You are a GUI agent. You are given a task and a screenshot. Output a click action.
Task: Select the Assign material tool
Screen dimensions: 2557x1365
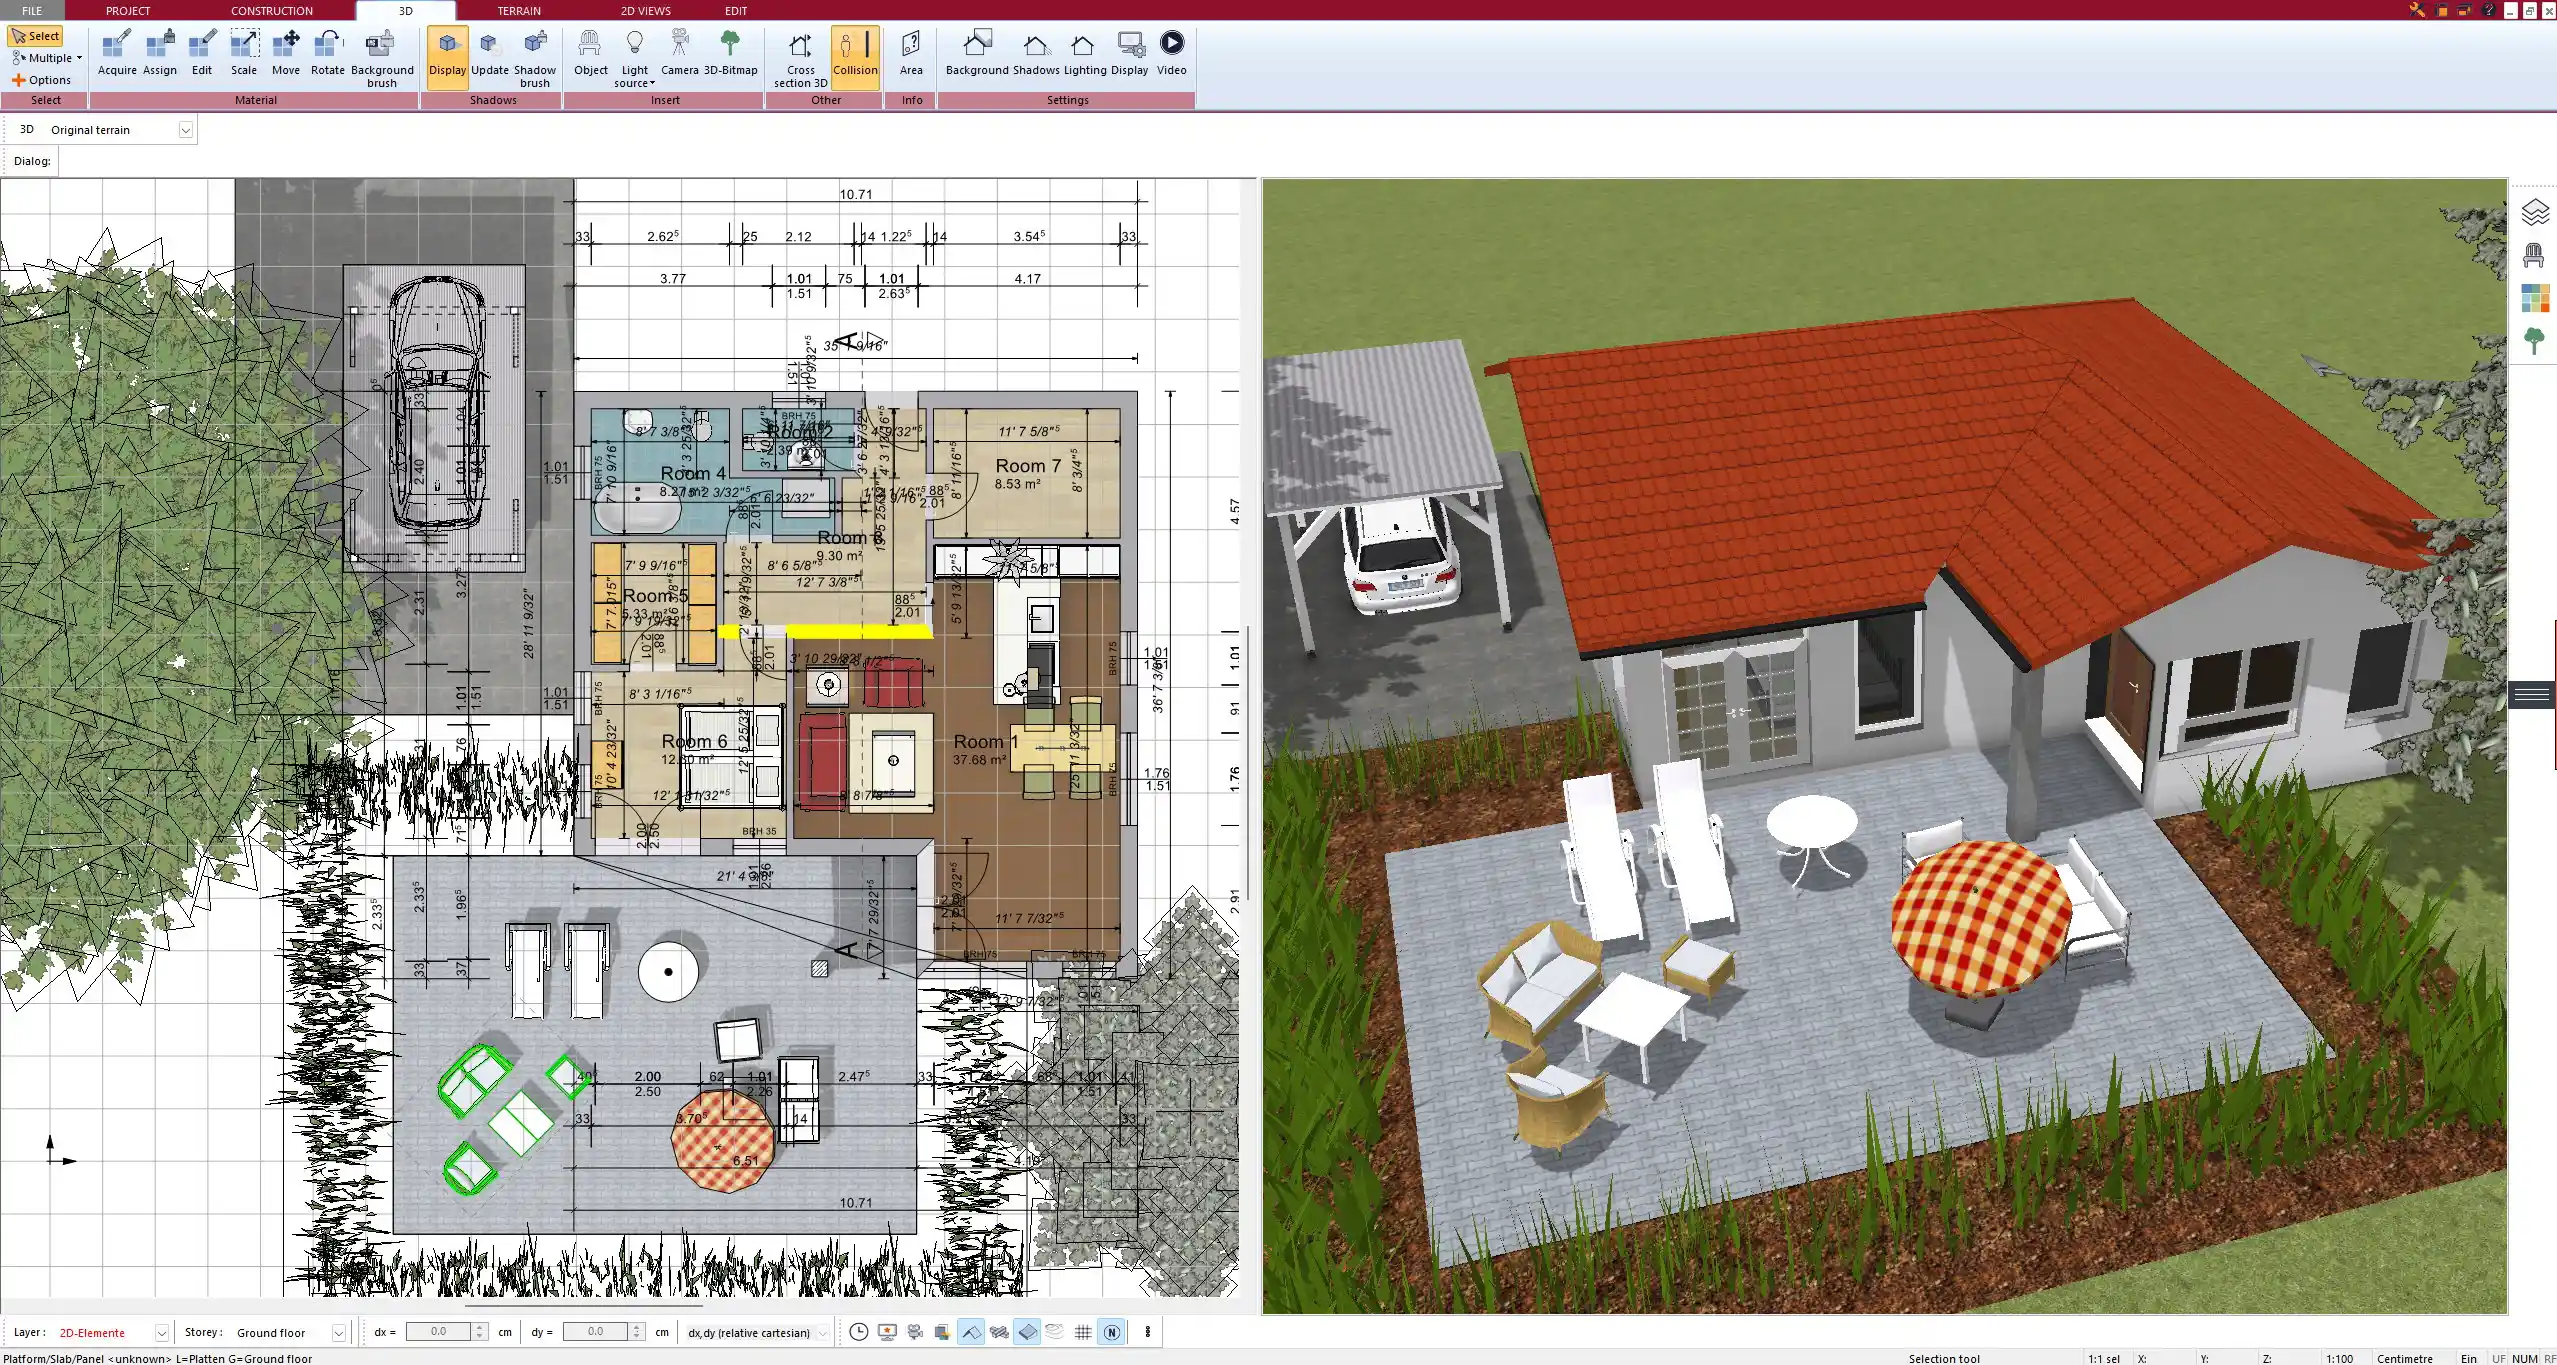pyautogui.click(x=160, y=50)
